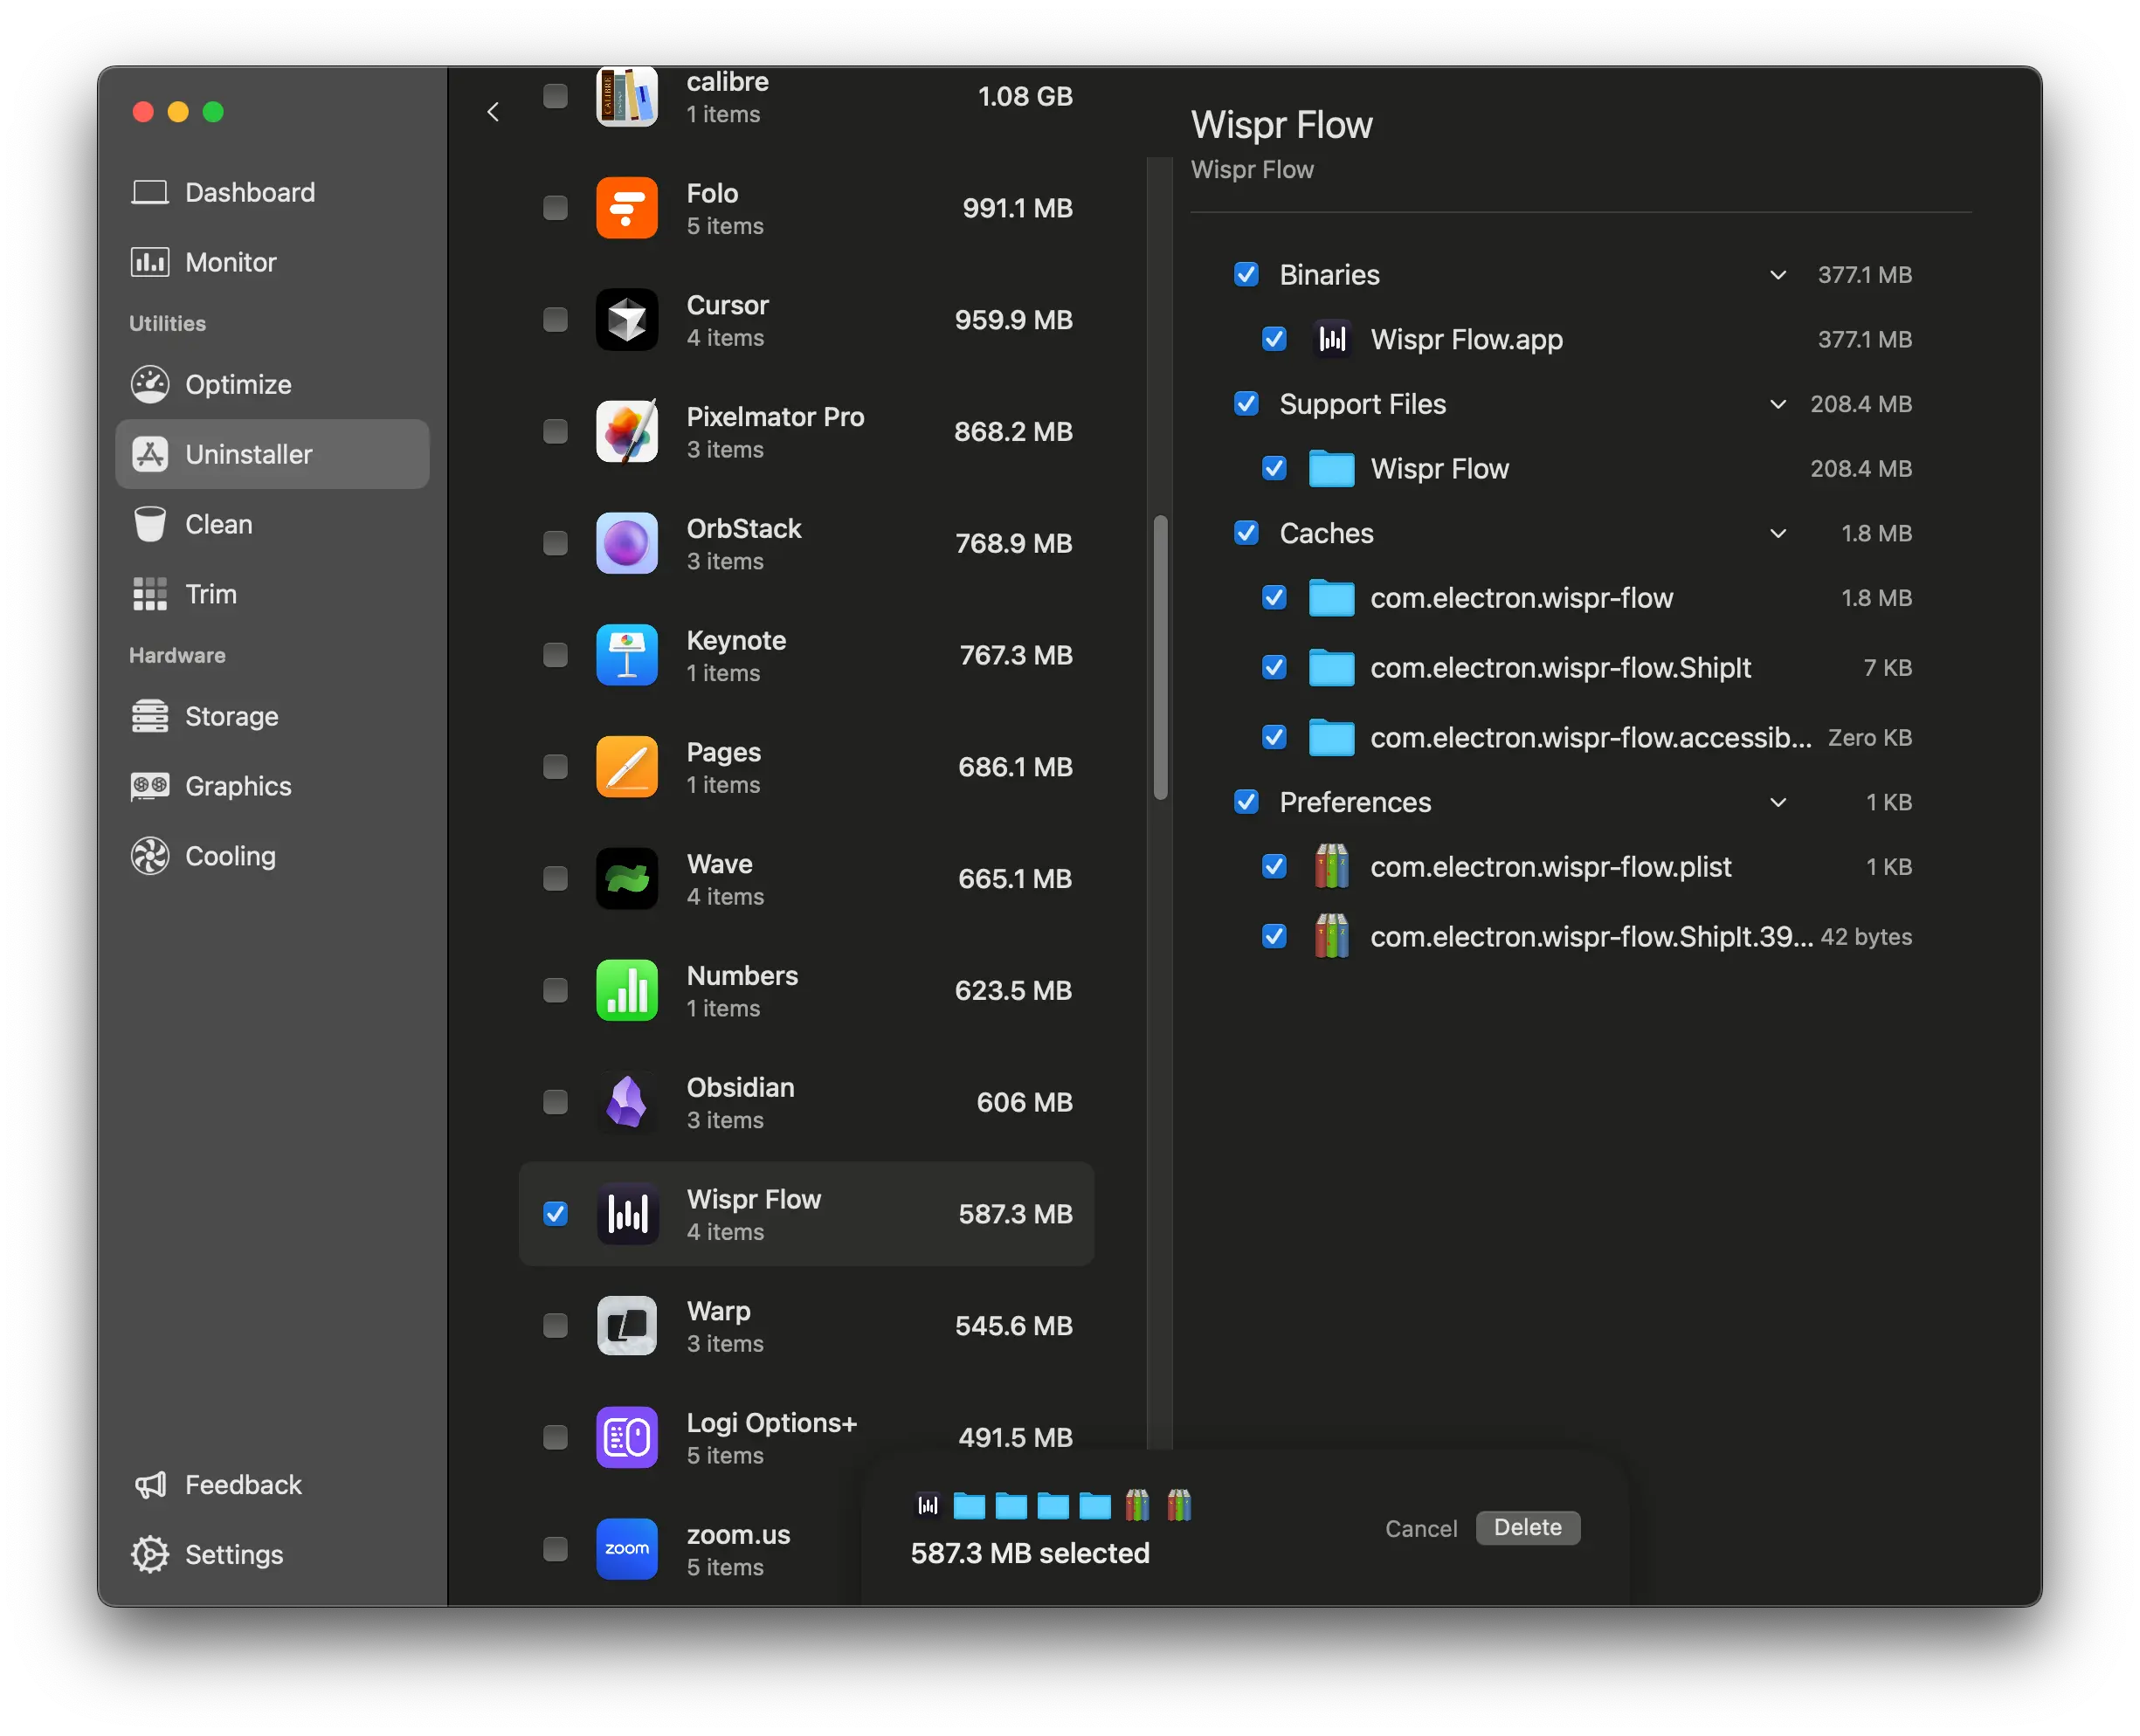Go back with the left chevron

493,112
